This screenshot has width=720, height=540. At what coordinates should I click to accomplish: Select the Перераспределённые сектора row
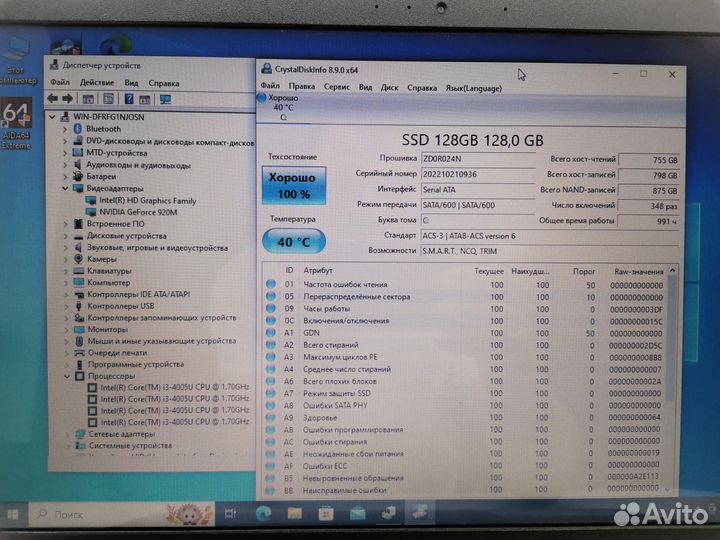click(x=465, y=297)
